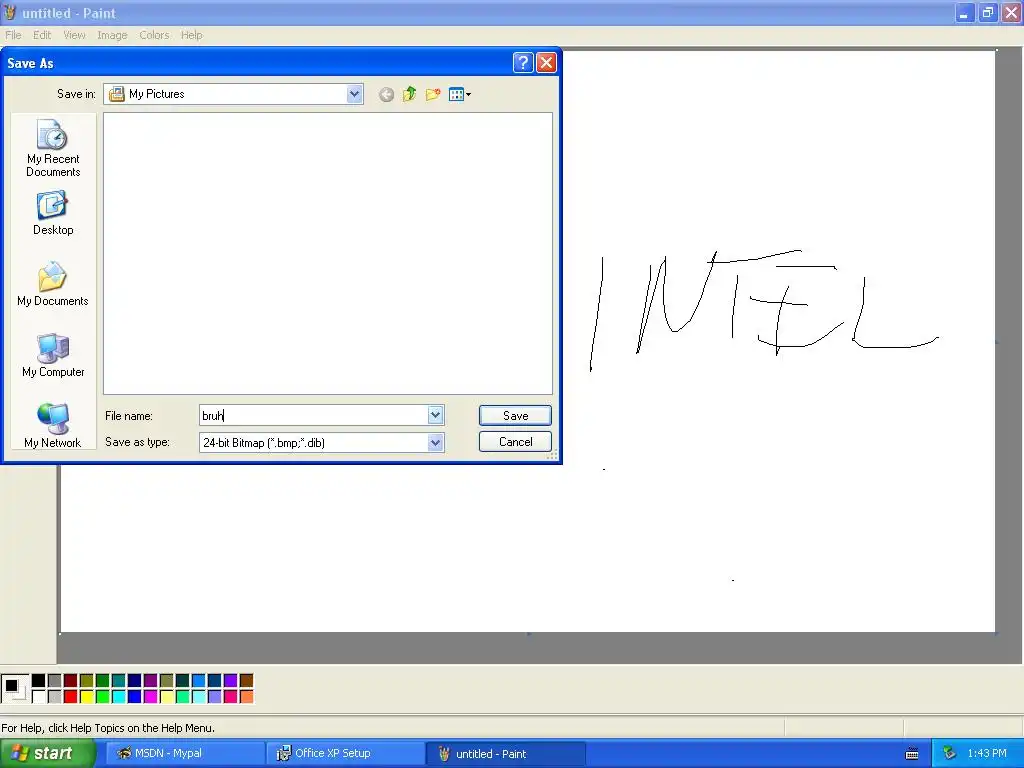
Task: Open the Start menu
Action: [x=47, y=753]
